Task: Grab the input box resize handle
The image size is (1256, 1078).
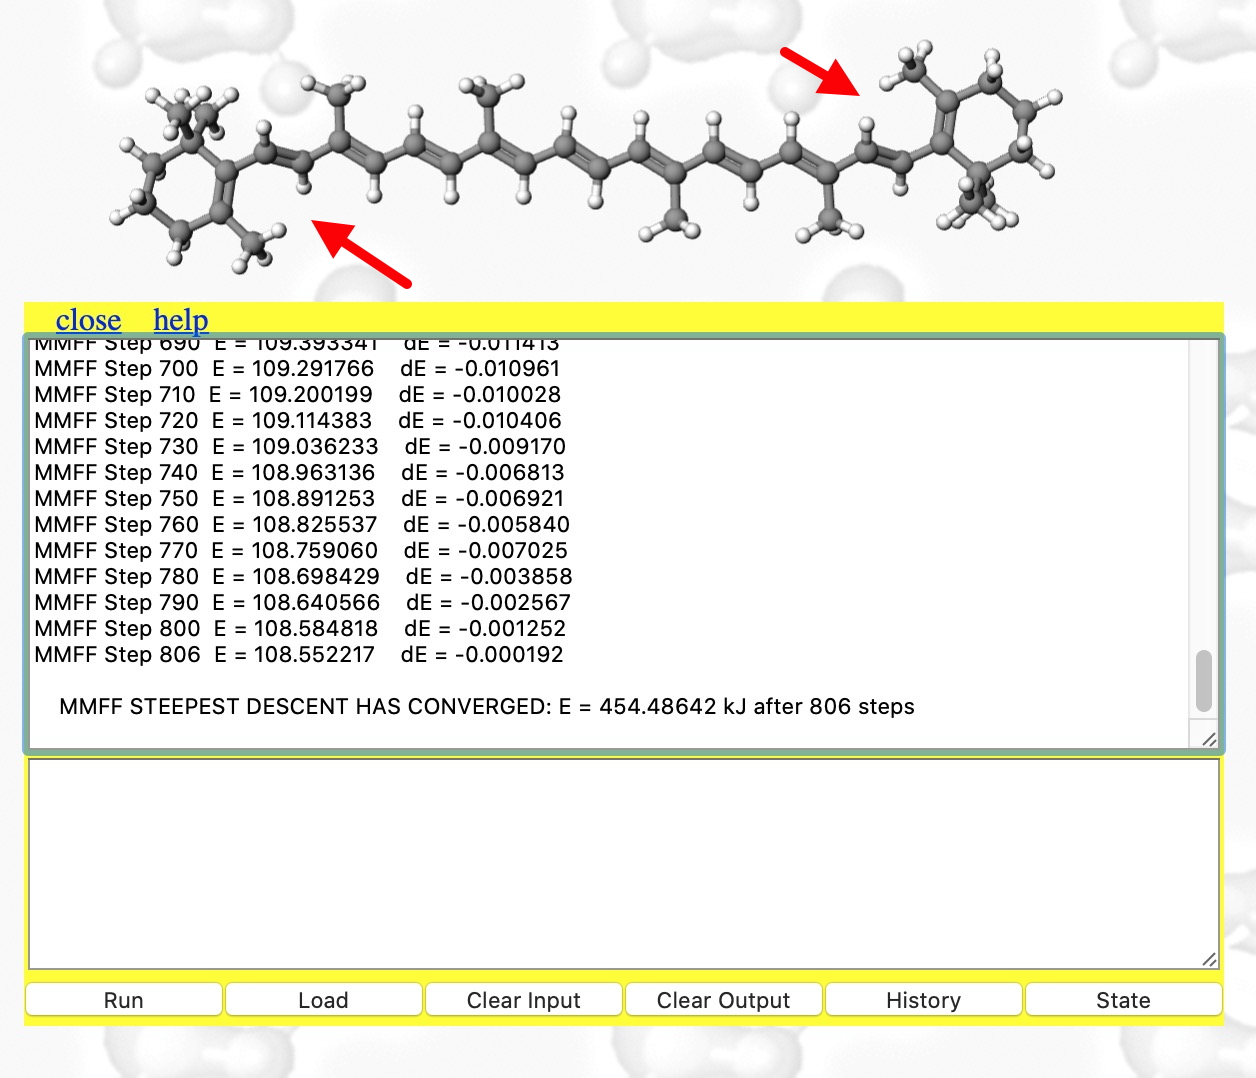Action: point(1209,960)
